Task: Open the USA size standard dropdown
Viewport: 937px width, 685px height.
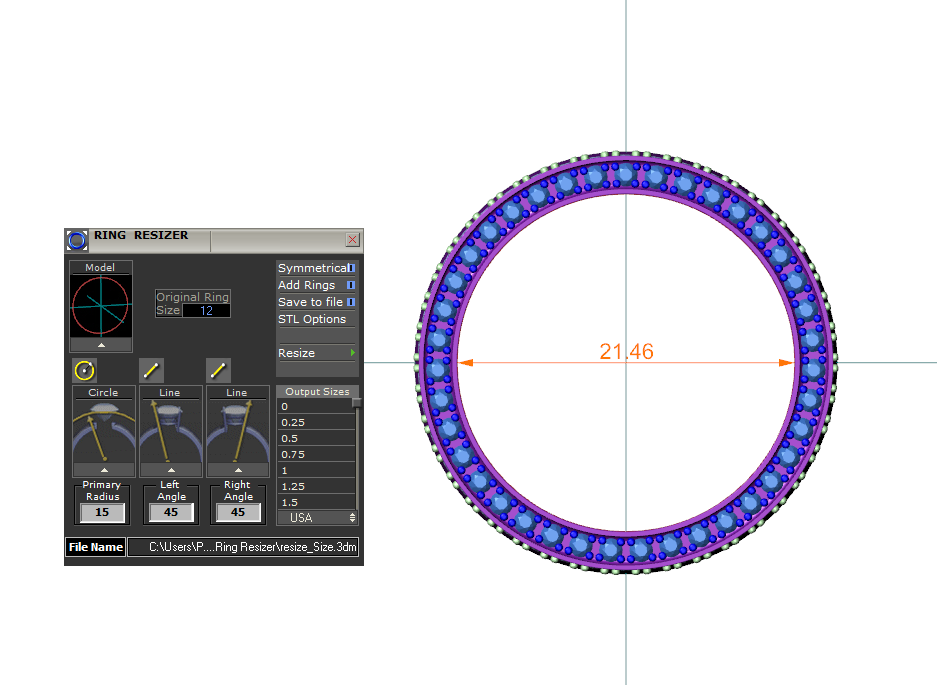Action: (x=317, y=518)
